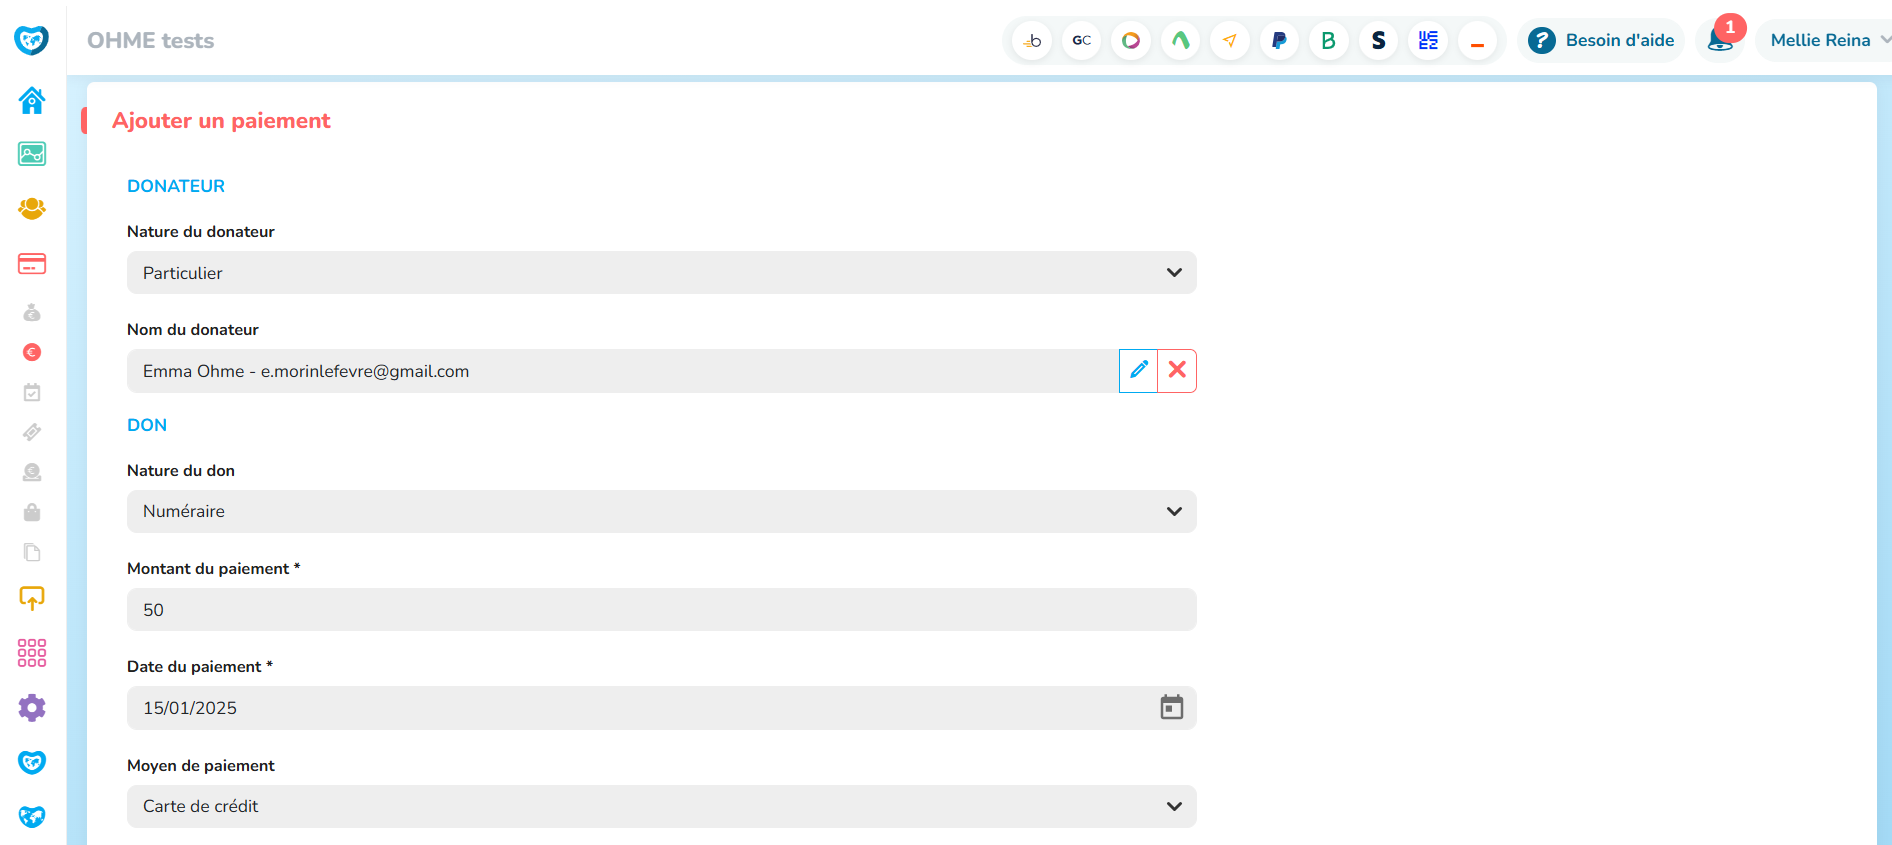Expand the Moyen de paiement dropdown
The height and width of the screenshot is (845, 1892).
click(x=661, y=806)
